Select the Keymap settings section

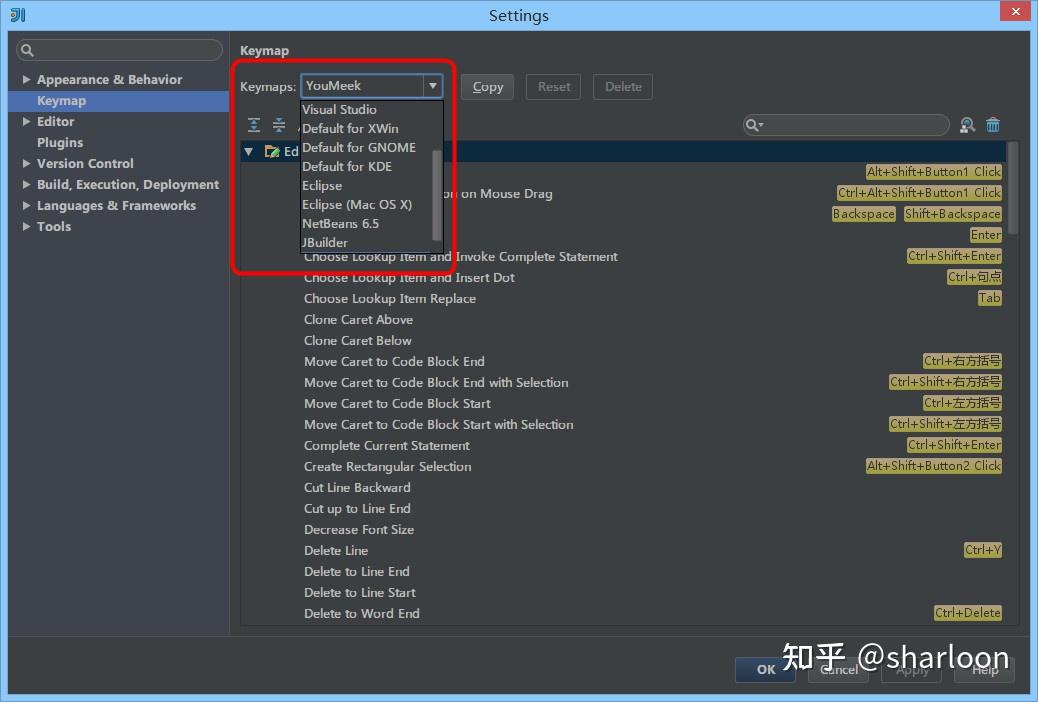[x=62, y=100]
